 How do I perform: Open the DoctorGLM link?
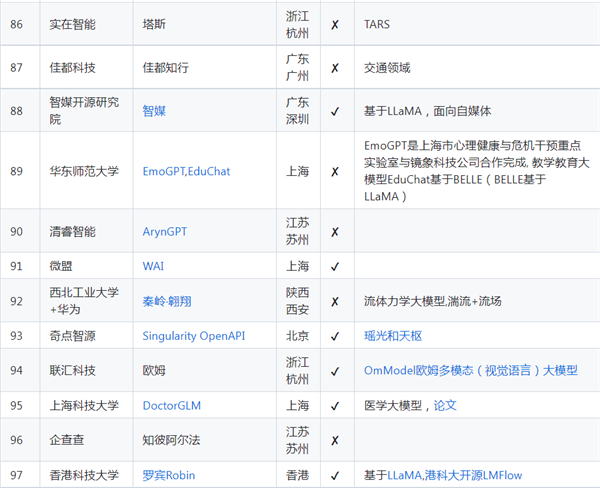pos(171,405)
